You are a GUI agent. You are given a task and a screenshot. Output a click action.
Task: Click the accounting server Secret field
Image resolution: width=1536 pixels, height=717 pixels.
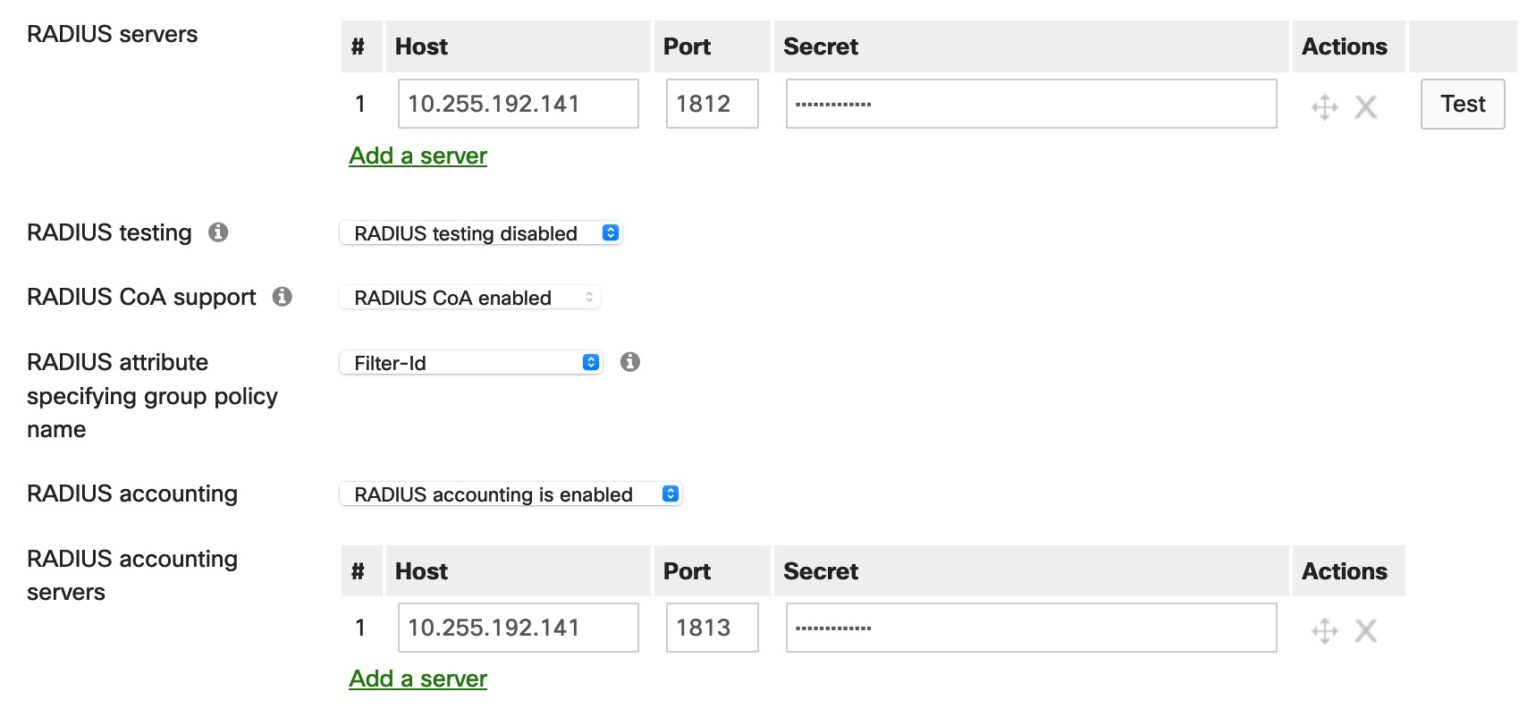(1029, 628)
